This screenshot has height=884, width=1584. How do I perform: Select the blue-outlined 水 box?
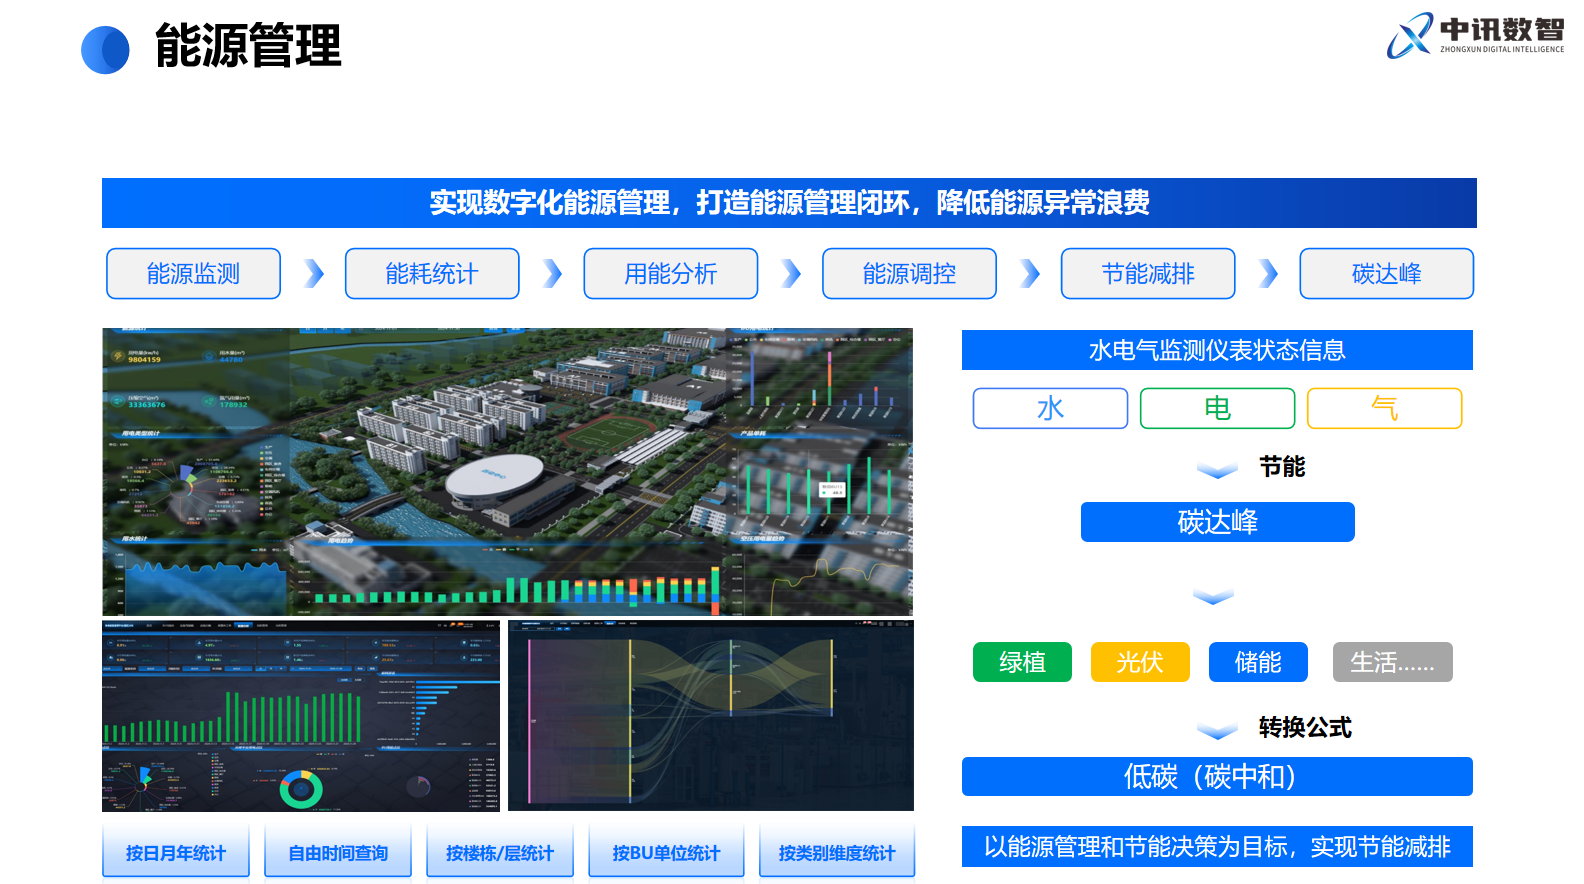click(1050, 408)
